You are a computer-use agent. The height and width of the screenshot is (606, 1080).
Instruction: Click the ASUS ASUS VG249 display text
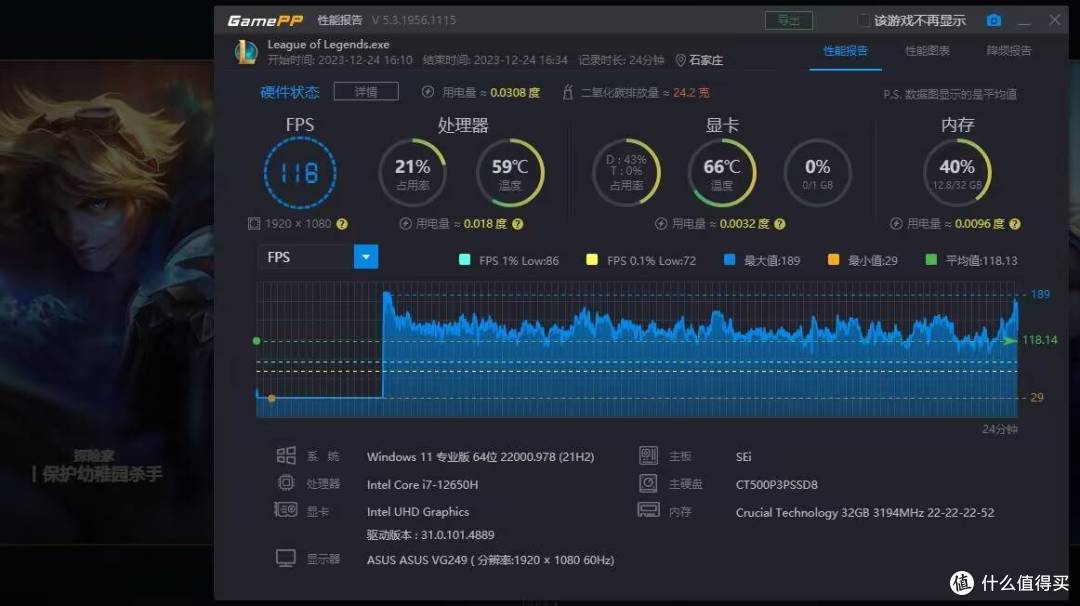pyautogui.click(x=490, y=560)
